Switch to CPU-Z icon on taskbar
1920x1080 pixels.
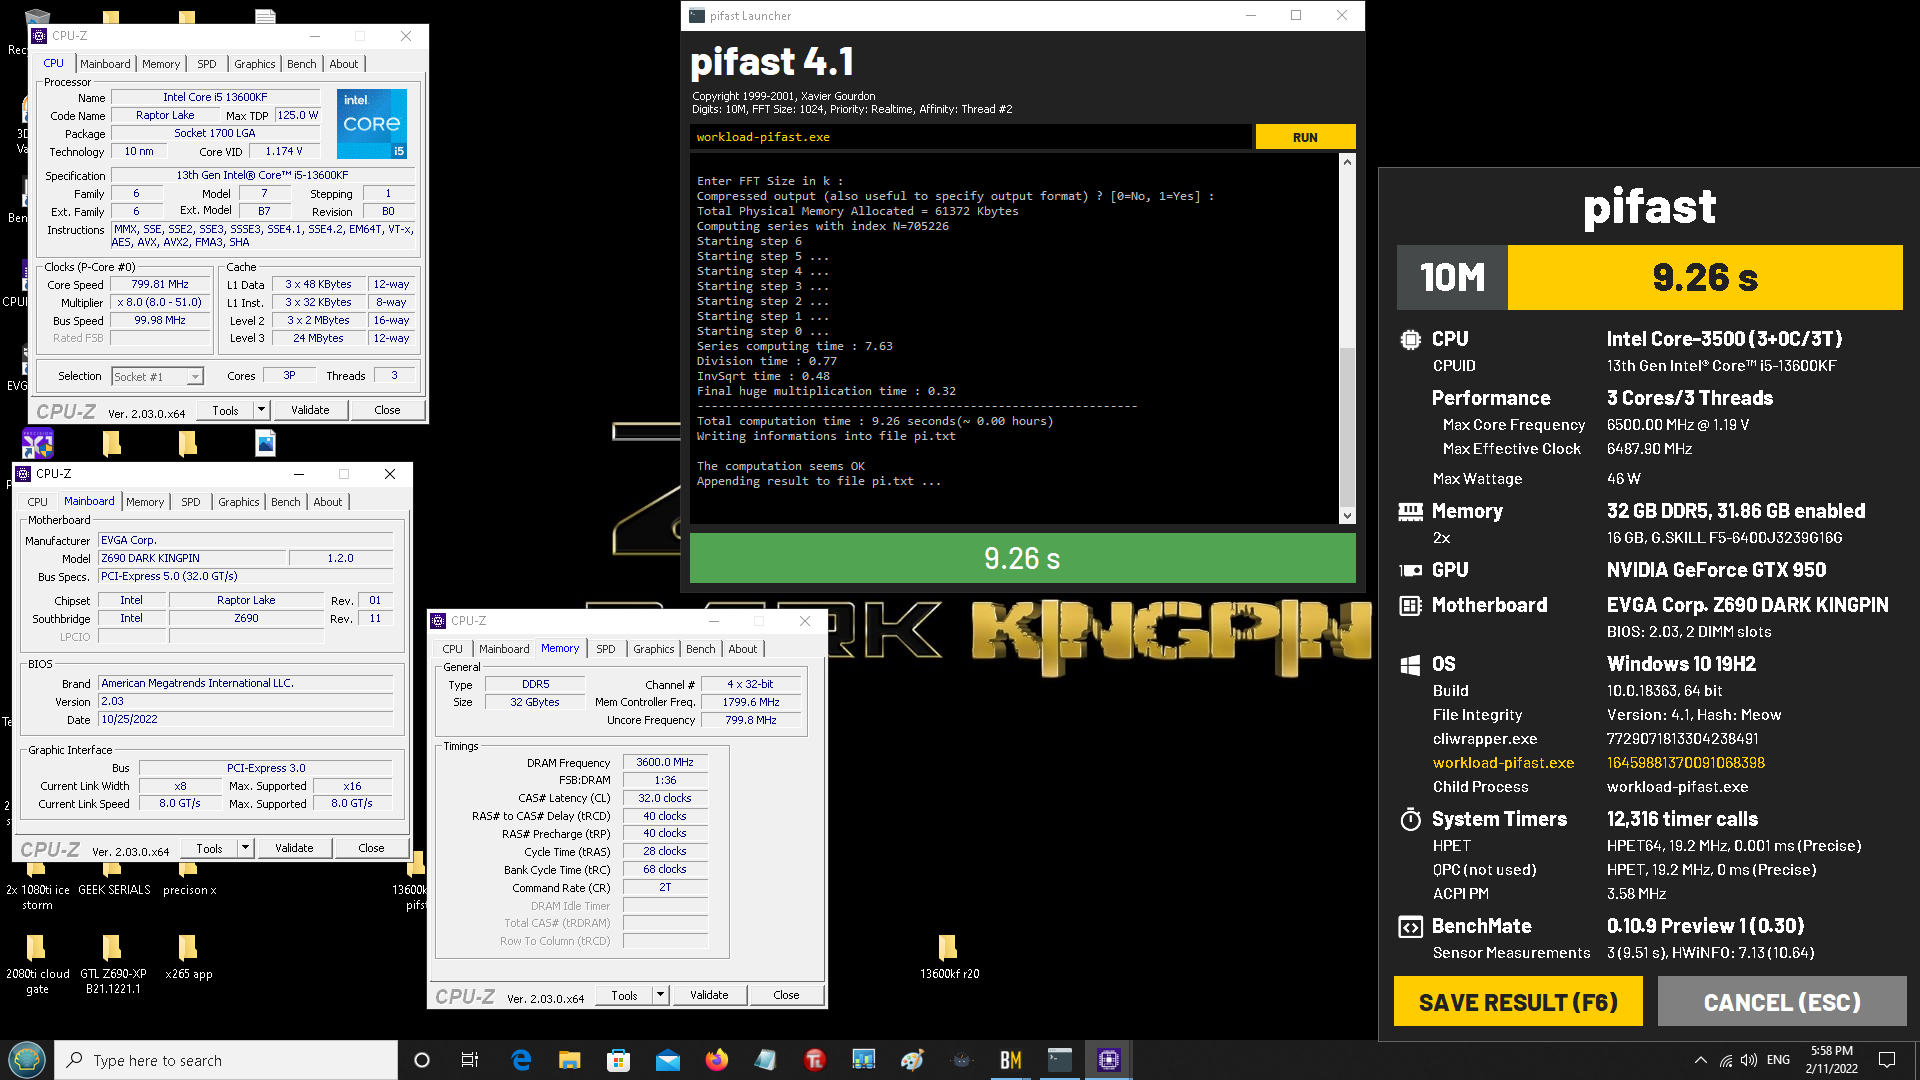pyautogui.click(x=1108, y=1060)
